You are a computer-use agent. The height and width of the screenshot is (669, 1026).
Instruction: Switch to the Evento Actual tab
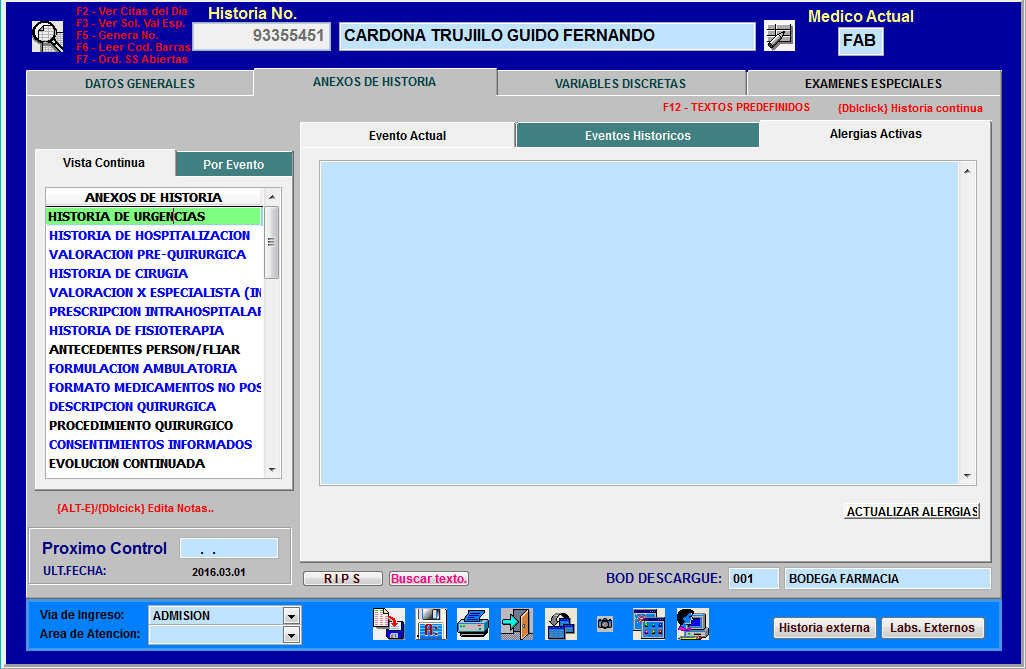pyautogui.click(x=408, y=136)
